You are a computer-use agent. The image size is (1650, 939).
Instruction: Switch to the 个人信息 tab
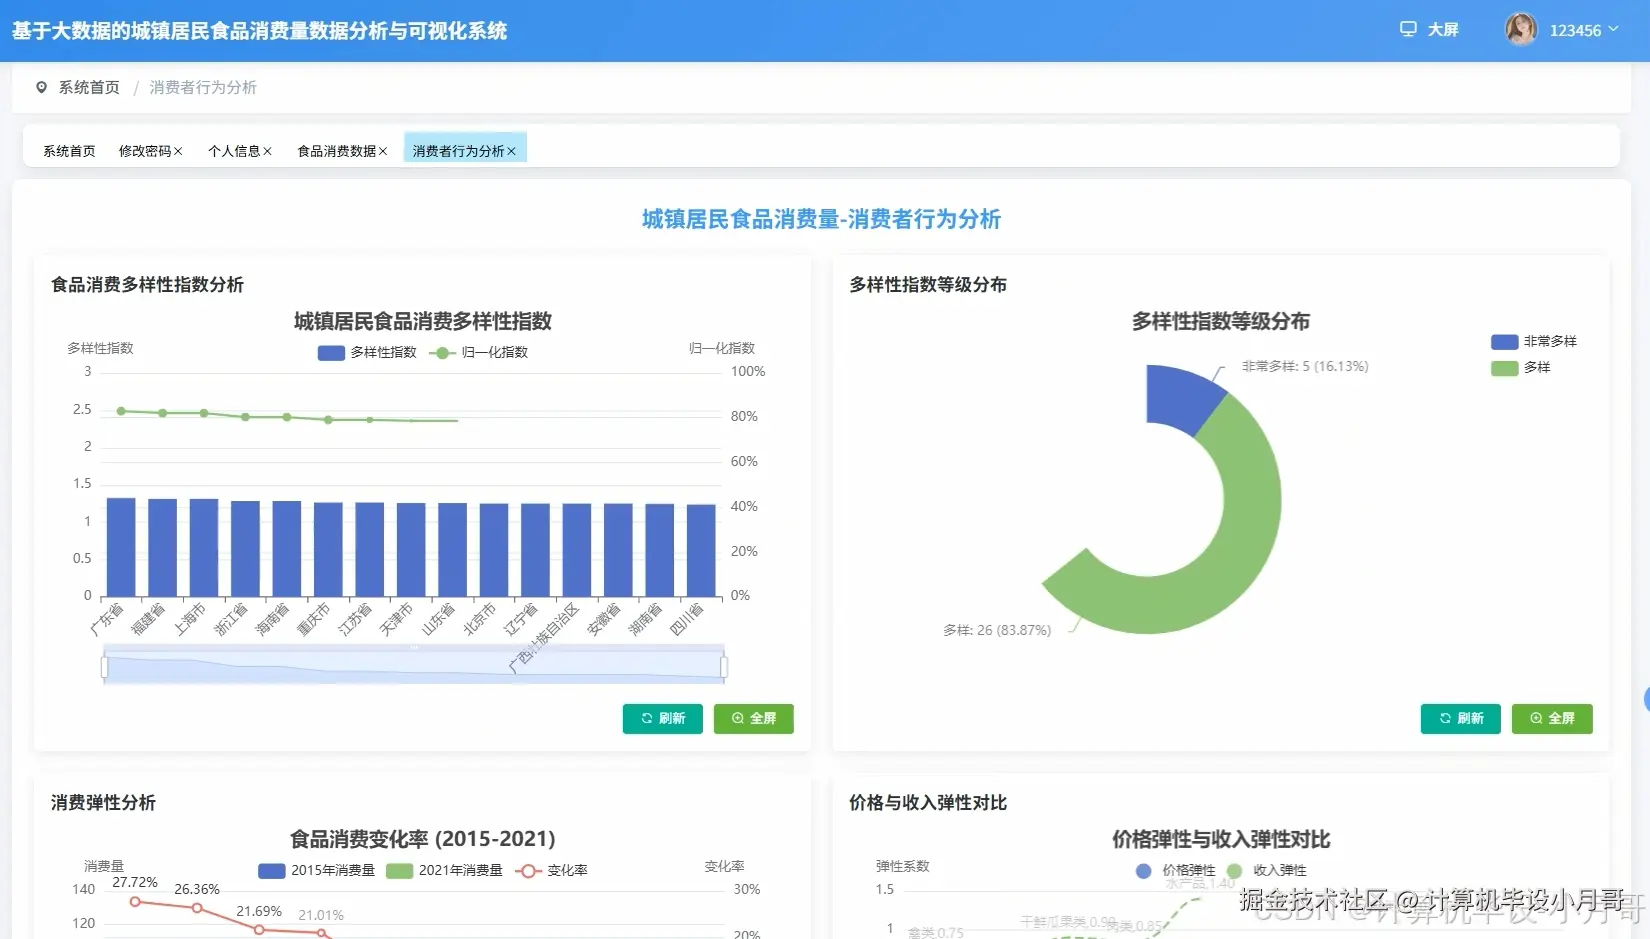click(234, 150)
